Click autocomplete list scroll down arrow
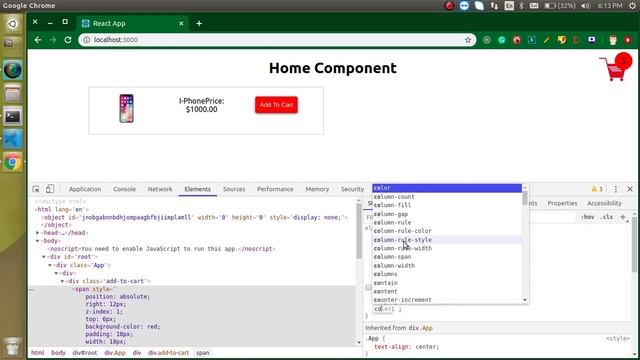The height and width of the screenshot is (360, 640). [x=525, y=300]
